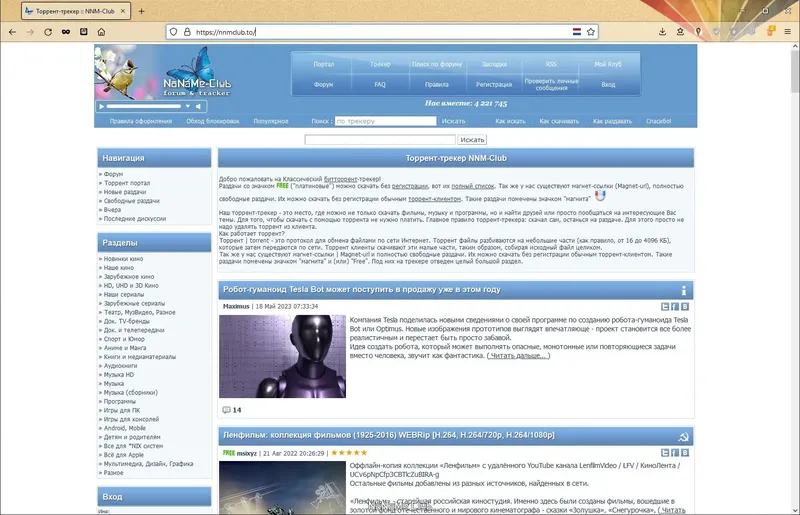The height and width of the screenshot is (515, 800).
Task: Open the Lenfilm collection post title
Action: tap(389, 435)
